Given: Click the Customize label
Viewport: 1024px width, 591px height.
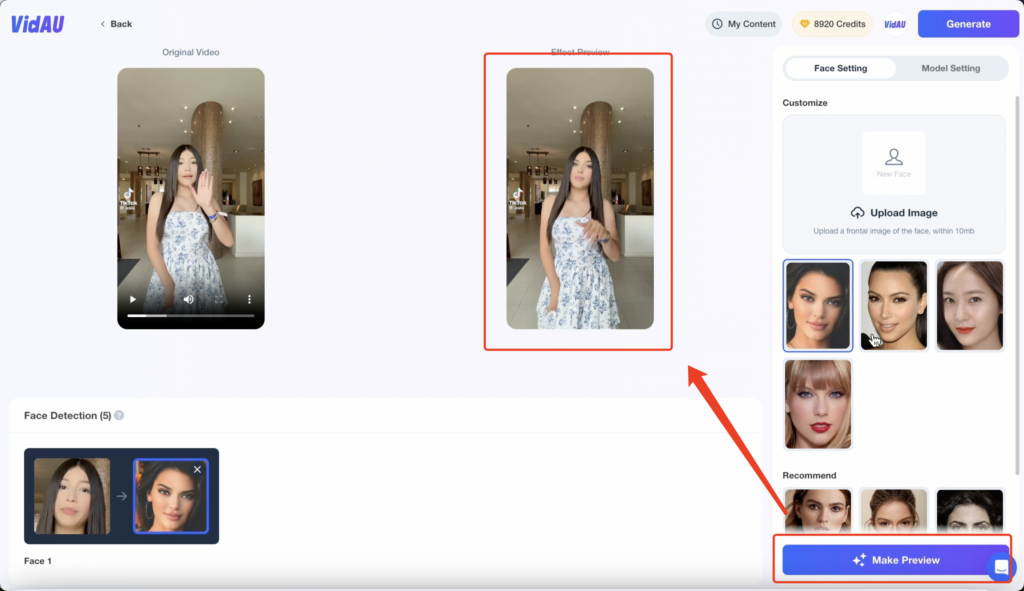Looking at the screenshot, I should coord(805,103).
